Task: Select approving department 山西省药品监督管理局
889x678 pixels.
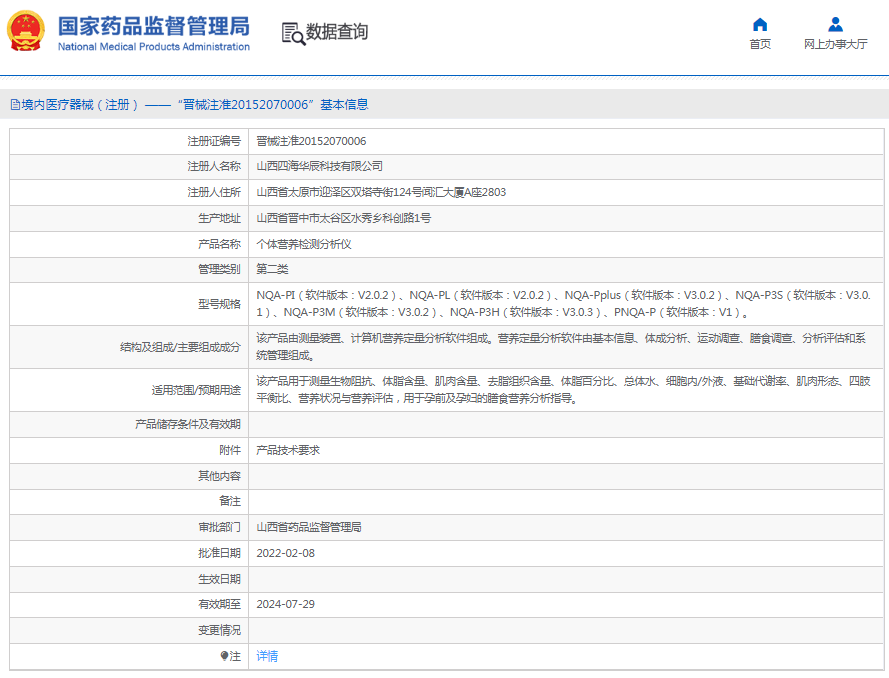Action: (x=309, y=527)
